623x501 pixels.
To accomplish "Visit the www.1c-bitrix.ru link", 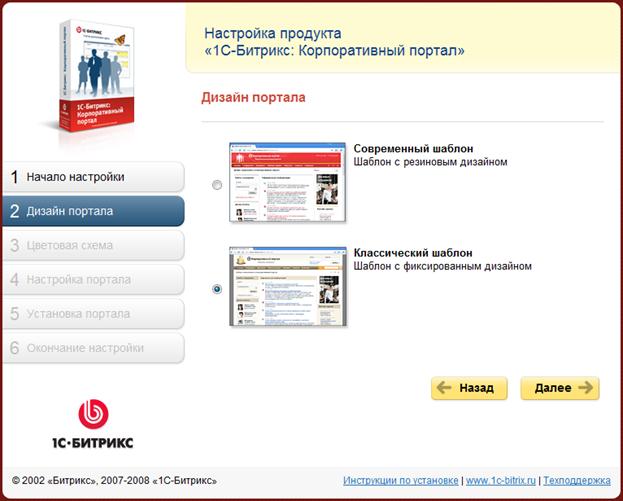I will point(501,480).
